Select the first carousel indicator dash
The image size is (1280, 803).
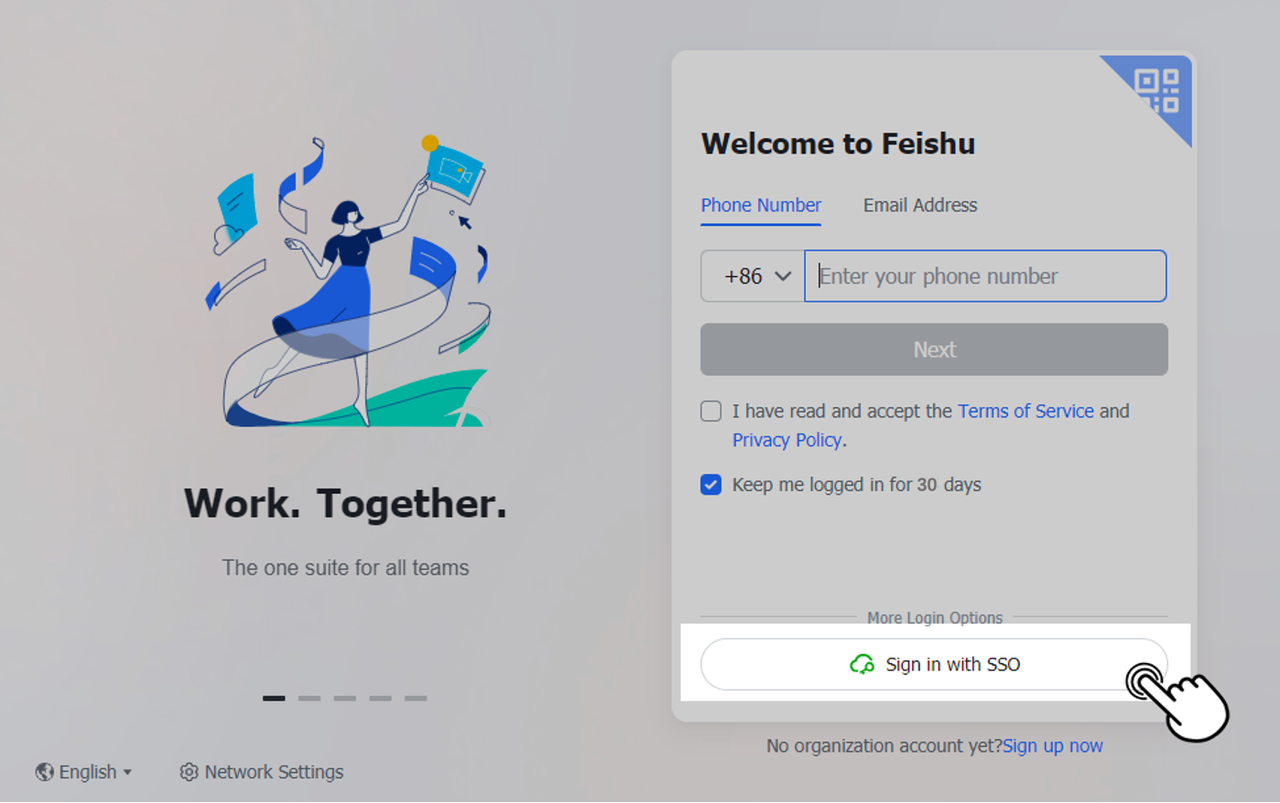point(274,698)
